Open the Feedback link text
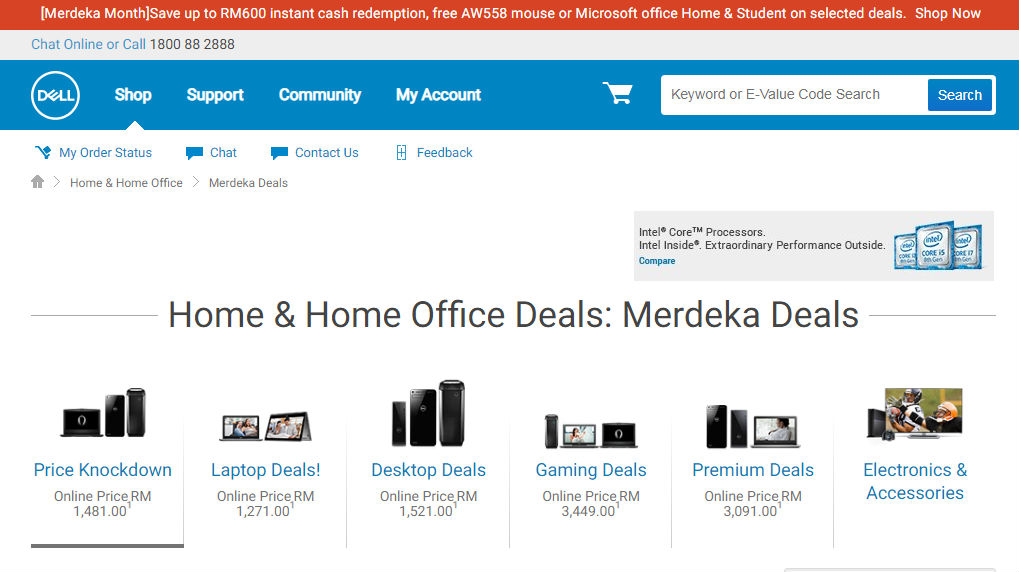Image resolution: width=1019 pixels, height=572 pixels. click(x=445, y=153)
